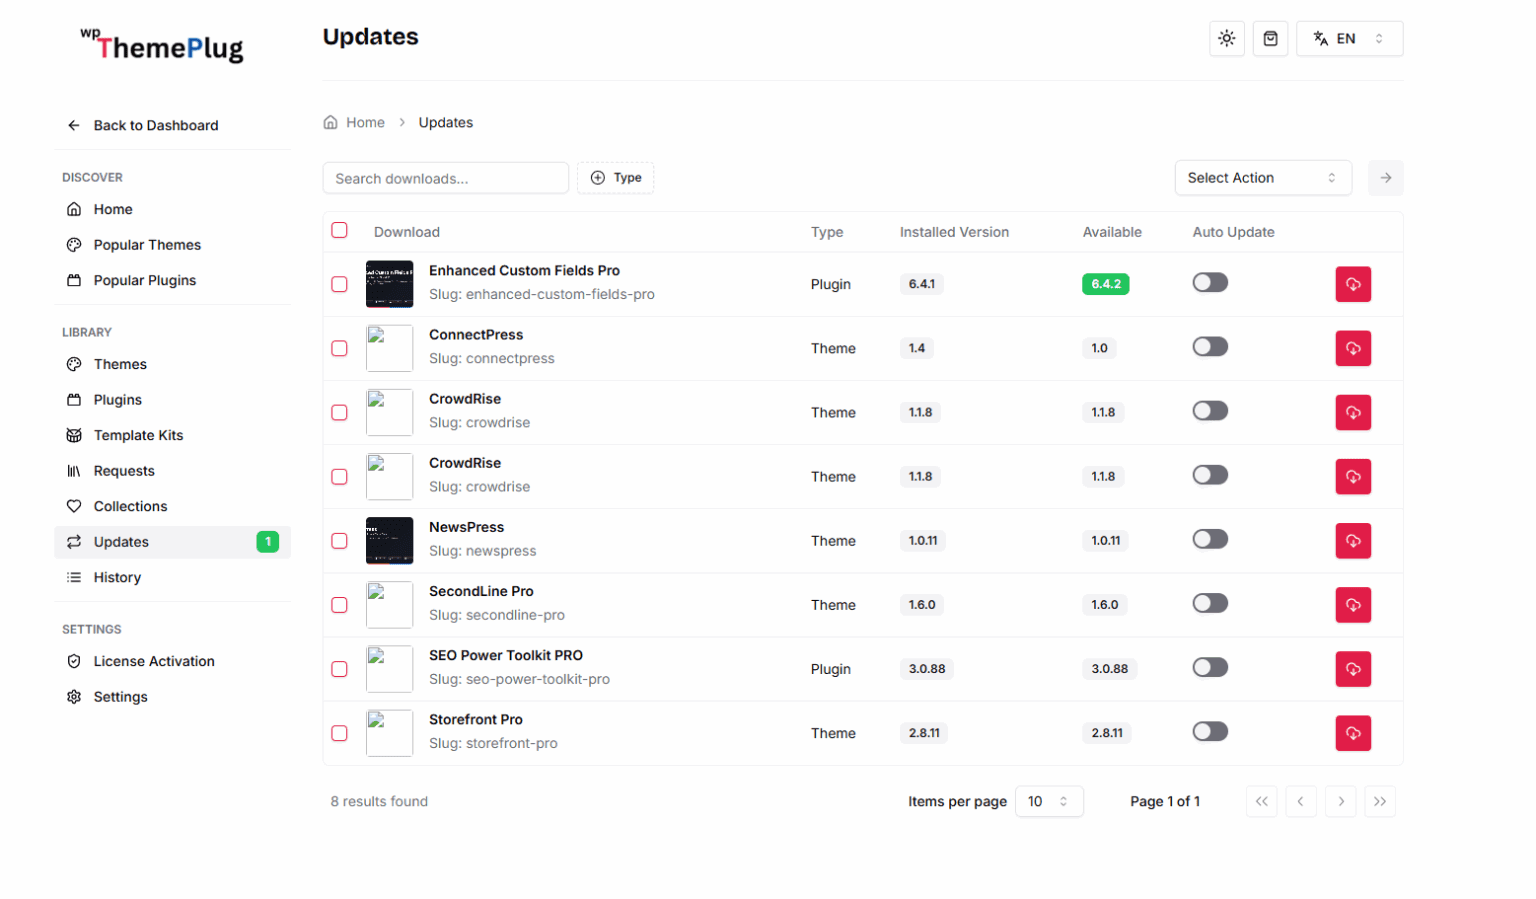The width and height of the screenshot is (1536, 899).
Task: Open the EN language selector
Action: pos(1349,38)
